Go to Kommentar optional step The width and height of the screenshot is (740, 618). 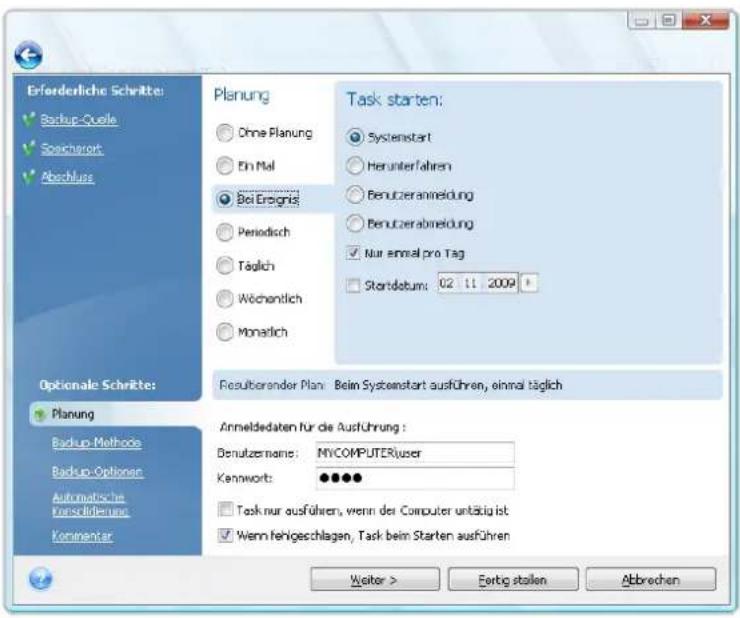point(82,536)
